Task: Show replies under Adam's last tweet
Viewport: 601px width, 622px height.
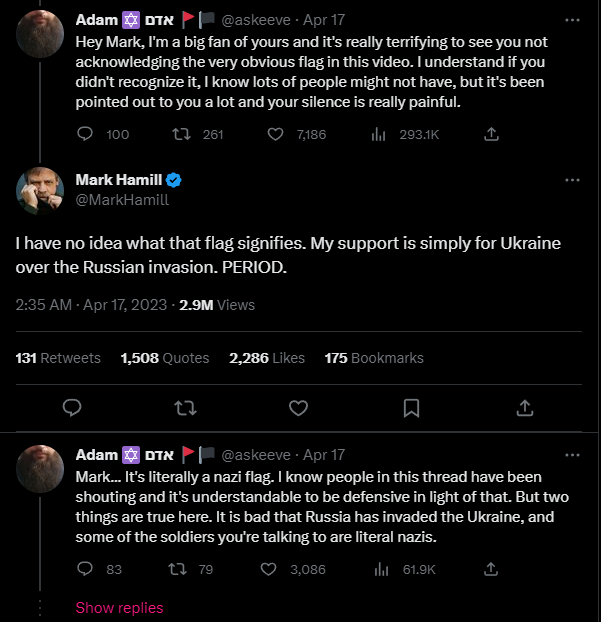Action: tap(119, 607)
